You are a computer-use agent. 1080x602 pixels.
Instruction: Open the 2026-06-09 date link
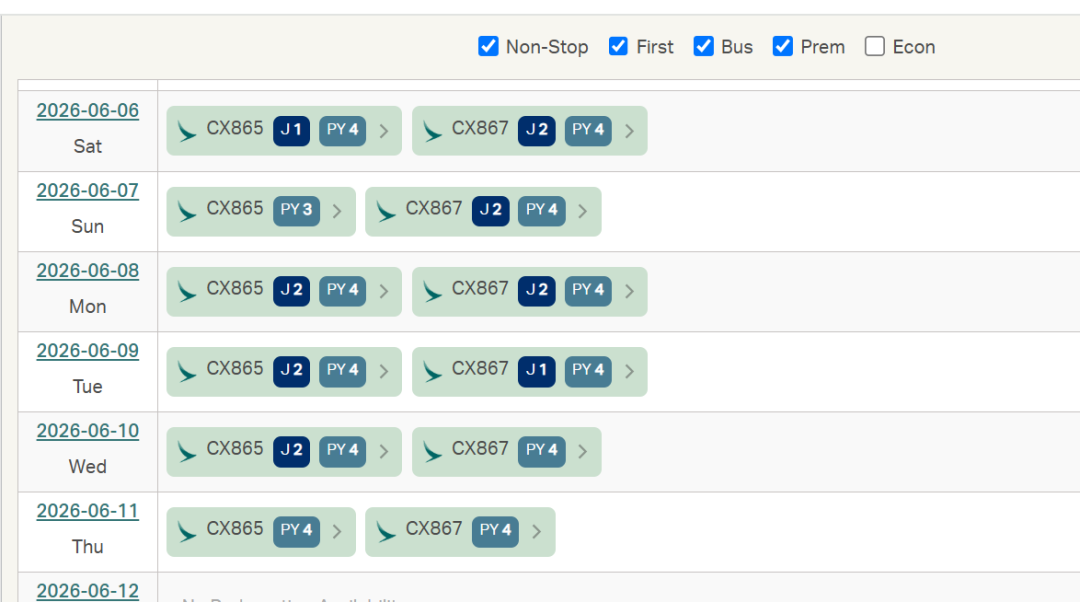88,350
